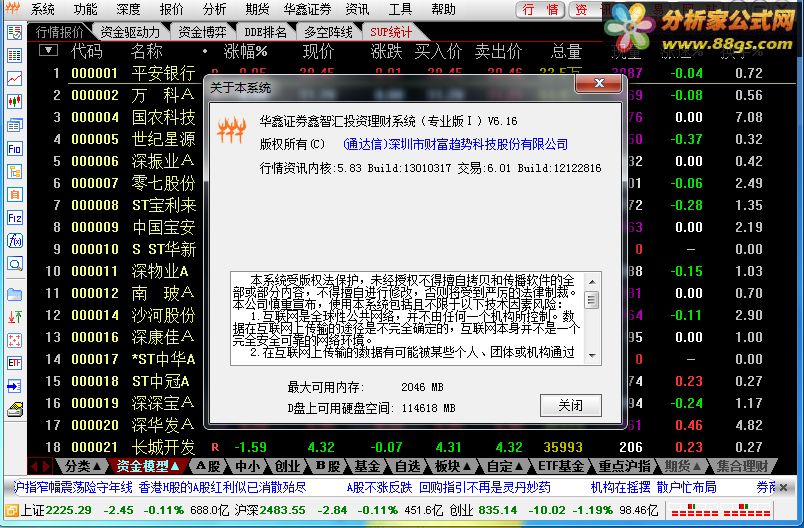Open the f(x) formula manager icon
This screenshot has width=804, height=528.
[14, 240]
